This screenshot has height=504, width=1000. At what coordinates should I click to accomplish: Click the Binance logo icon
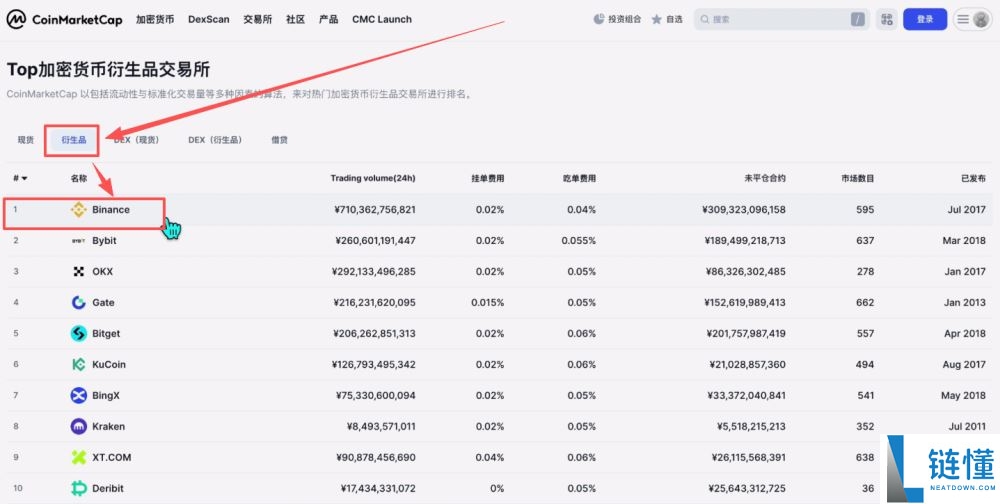78,210
